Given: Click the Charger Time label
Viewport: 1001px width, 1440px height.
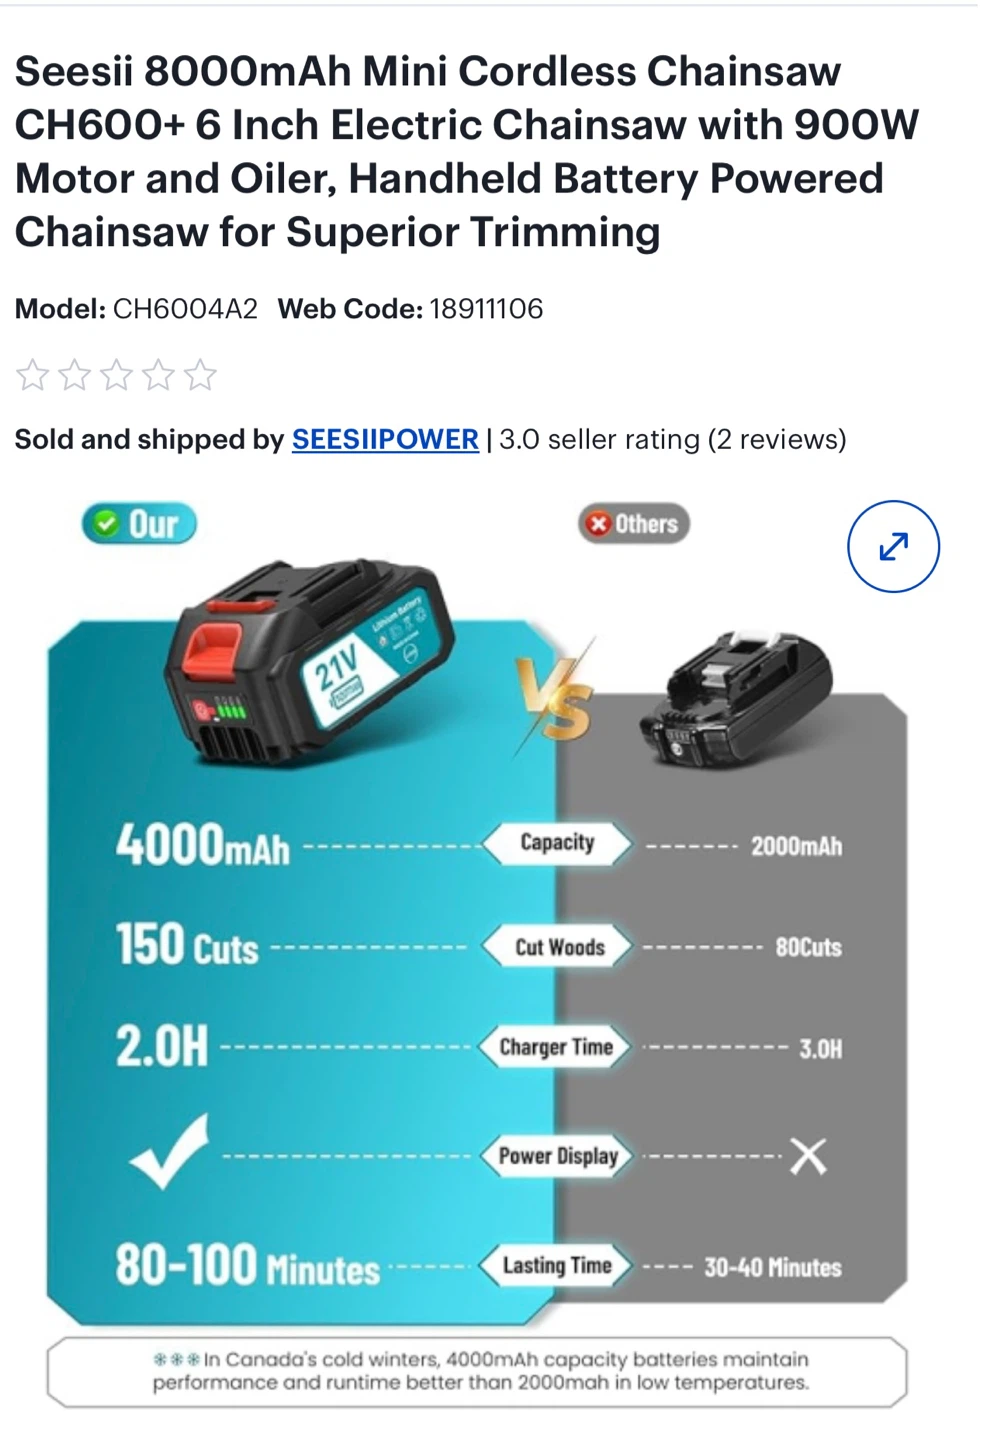Looking at the screenshot, I should pos(556,1047).
